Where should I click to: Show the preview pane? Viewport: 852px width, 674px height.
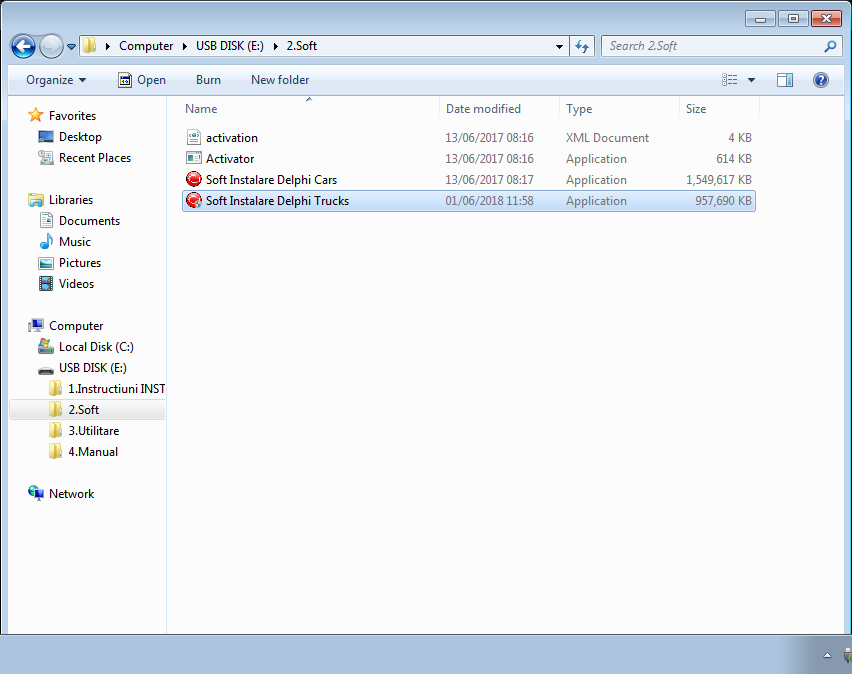pos(785,80)
